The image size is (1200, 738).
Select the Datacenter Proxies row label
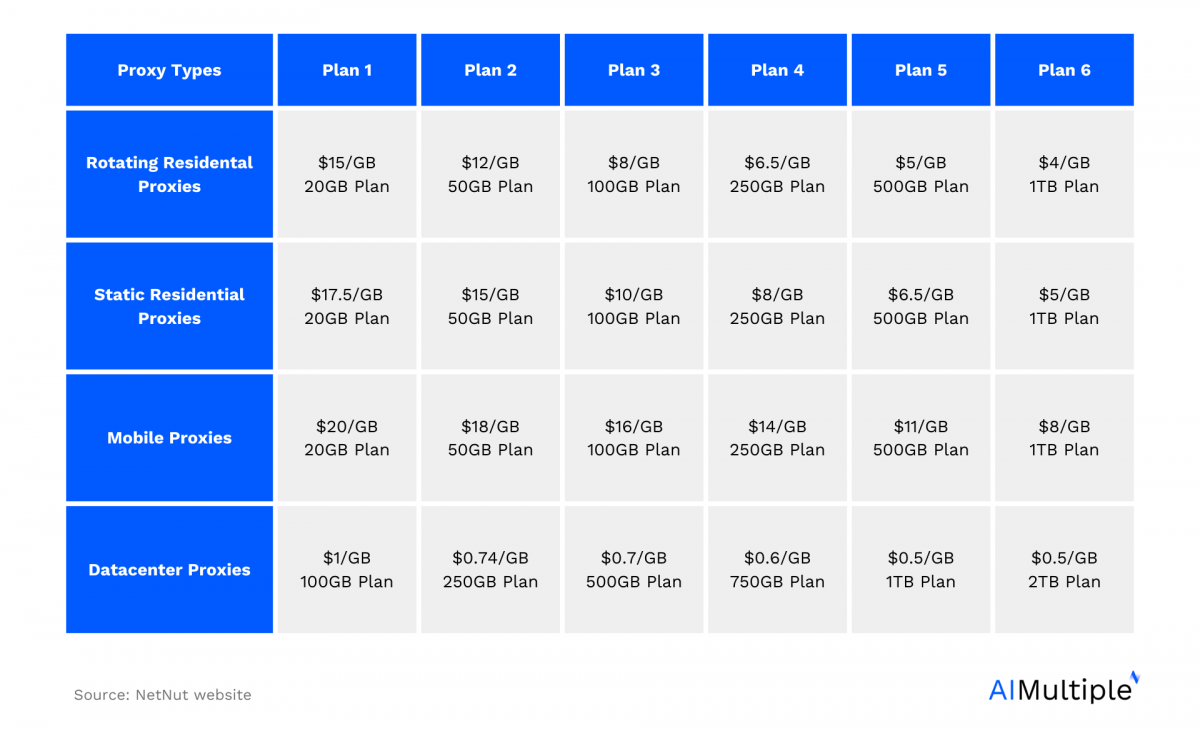[x=169, y=570]
